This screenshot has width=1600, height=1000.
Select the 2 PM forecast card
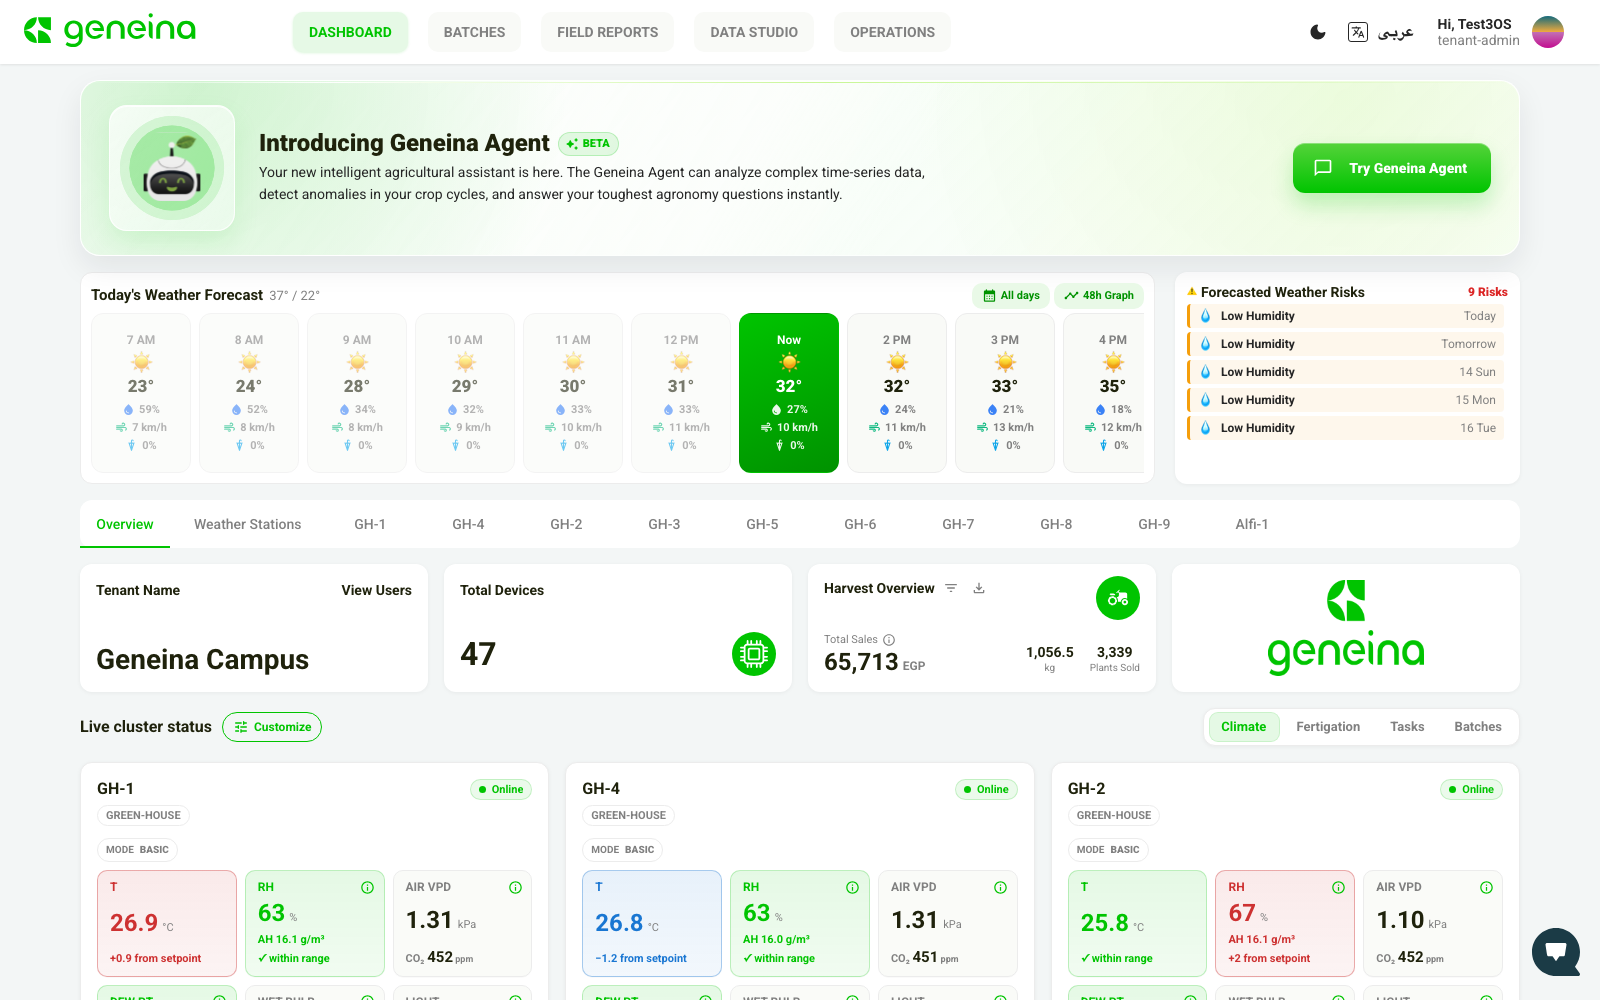[x=897, y=392]
